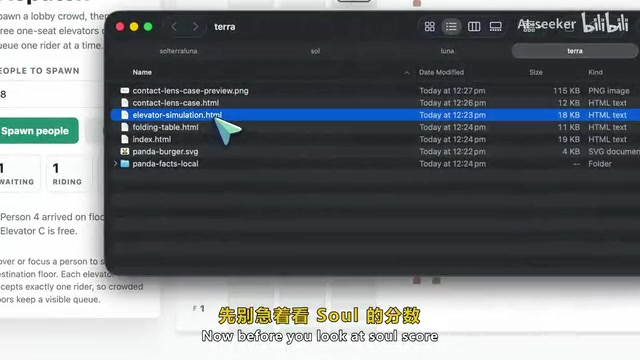Sort files by Name column
Viewport: 640px width, 360px height.
point(142,72)
